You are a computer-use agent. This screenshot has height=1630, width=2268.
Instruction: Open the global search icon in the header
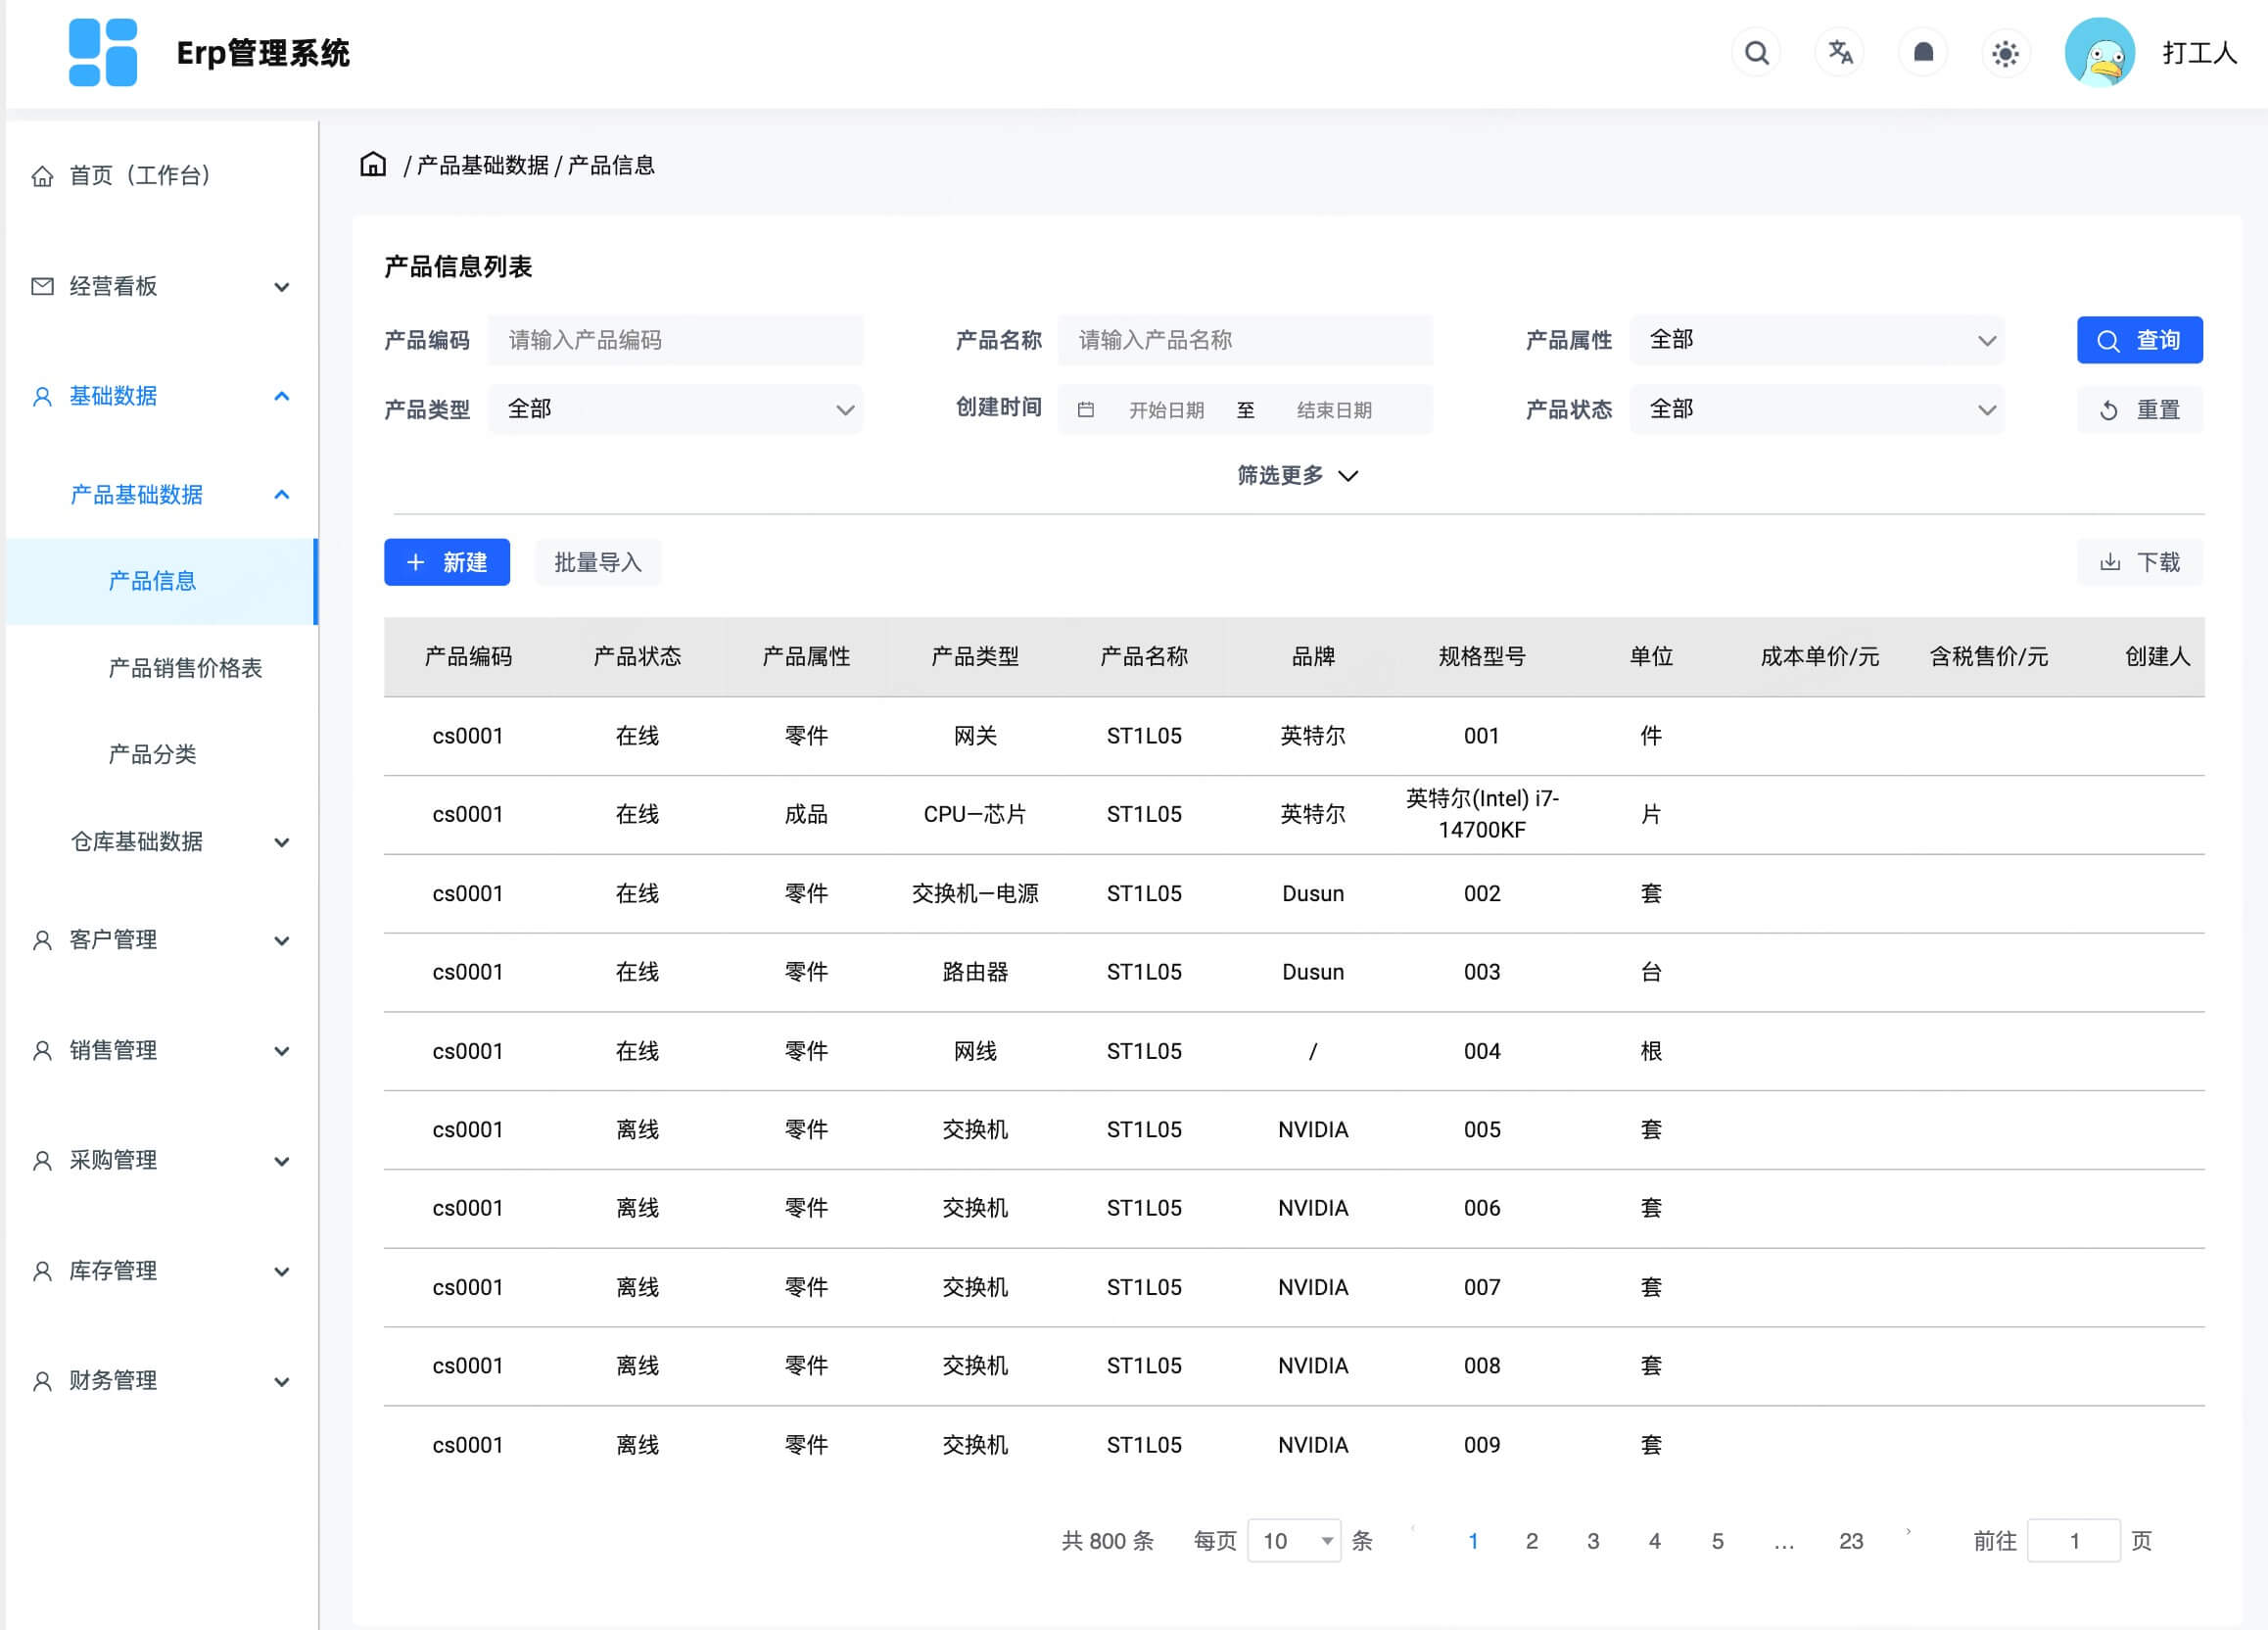[1756, 53]
